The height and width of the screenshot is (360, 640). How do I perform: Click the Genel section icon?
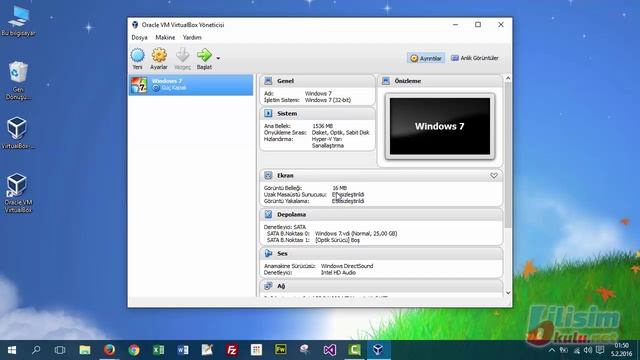(268, 81)
